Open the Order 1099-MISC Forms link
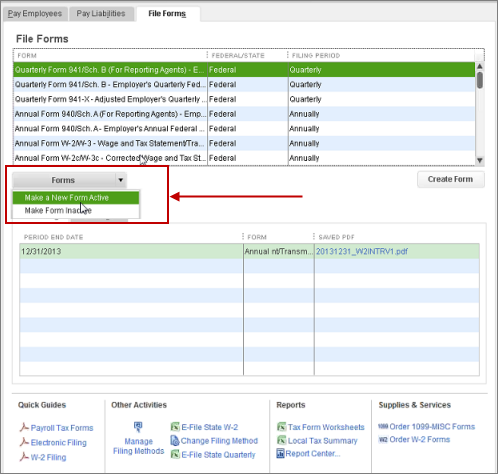Viewport: 498px width, 474px height. 432,426
